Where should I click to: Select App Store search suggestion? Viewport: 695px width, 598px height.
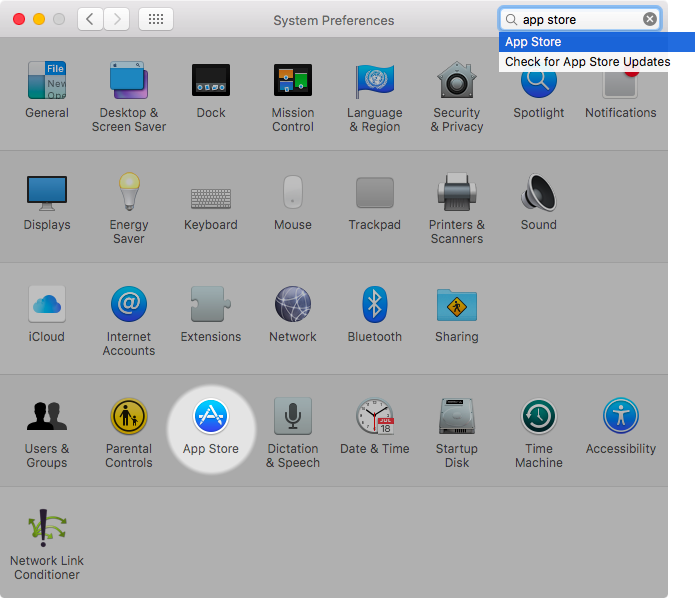click(597, 42)
